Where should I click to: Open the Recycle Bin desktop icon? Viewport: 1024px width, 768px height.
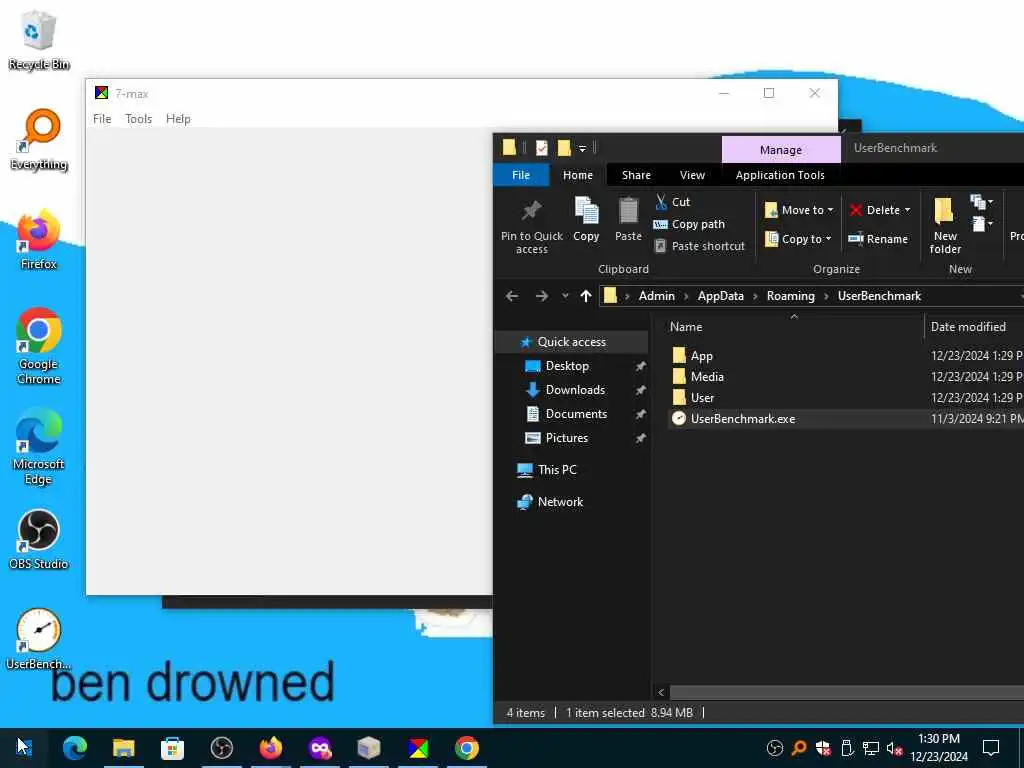[39, 40]
